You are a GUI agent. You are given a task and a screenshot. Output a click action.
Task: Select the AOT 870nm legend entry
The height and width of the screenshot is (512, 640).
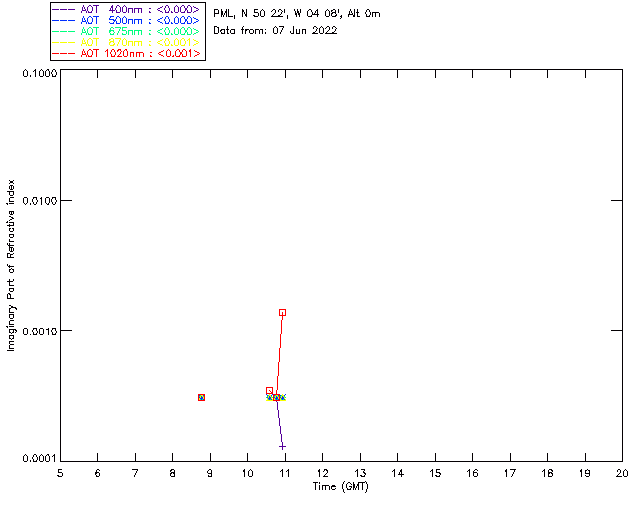pos(126,42)
